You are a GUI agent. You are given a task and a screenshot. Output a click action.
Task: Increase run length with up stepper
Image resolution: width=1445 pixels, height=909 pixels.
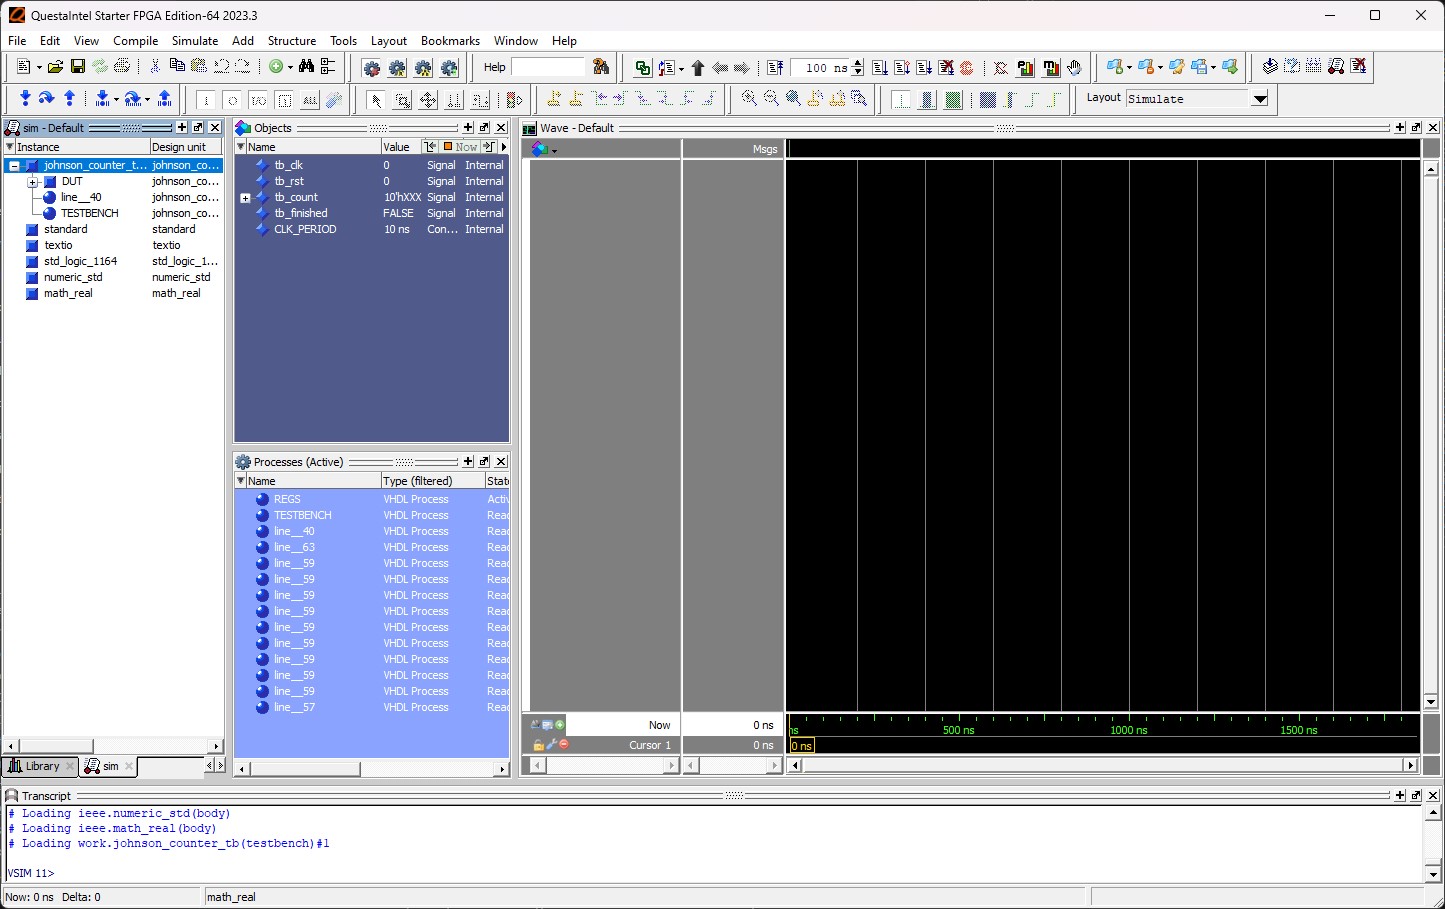click(x=858, y=64)
